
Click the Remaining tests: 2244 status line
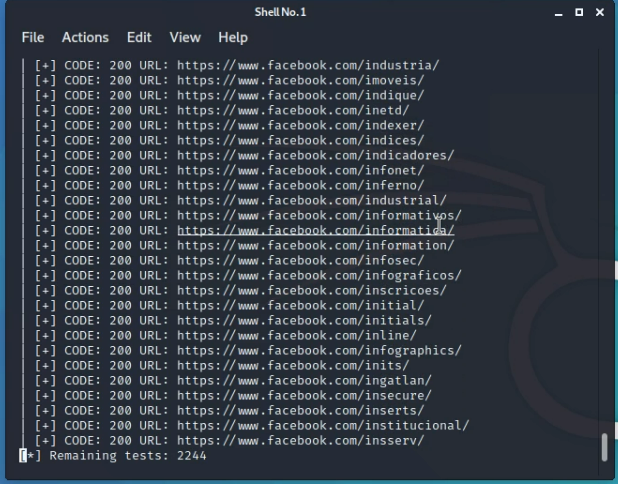(113, 456)
